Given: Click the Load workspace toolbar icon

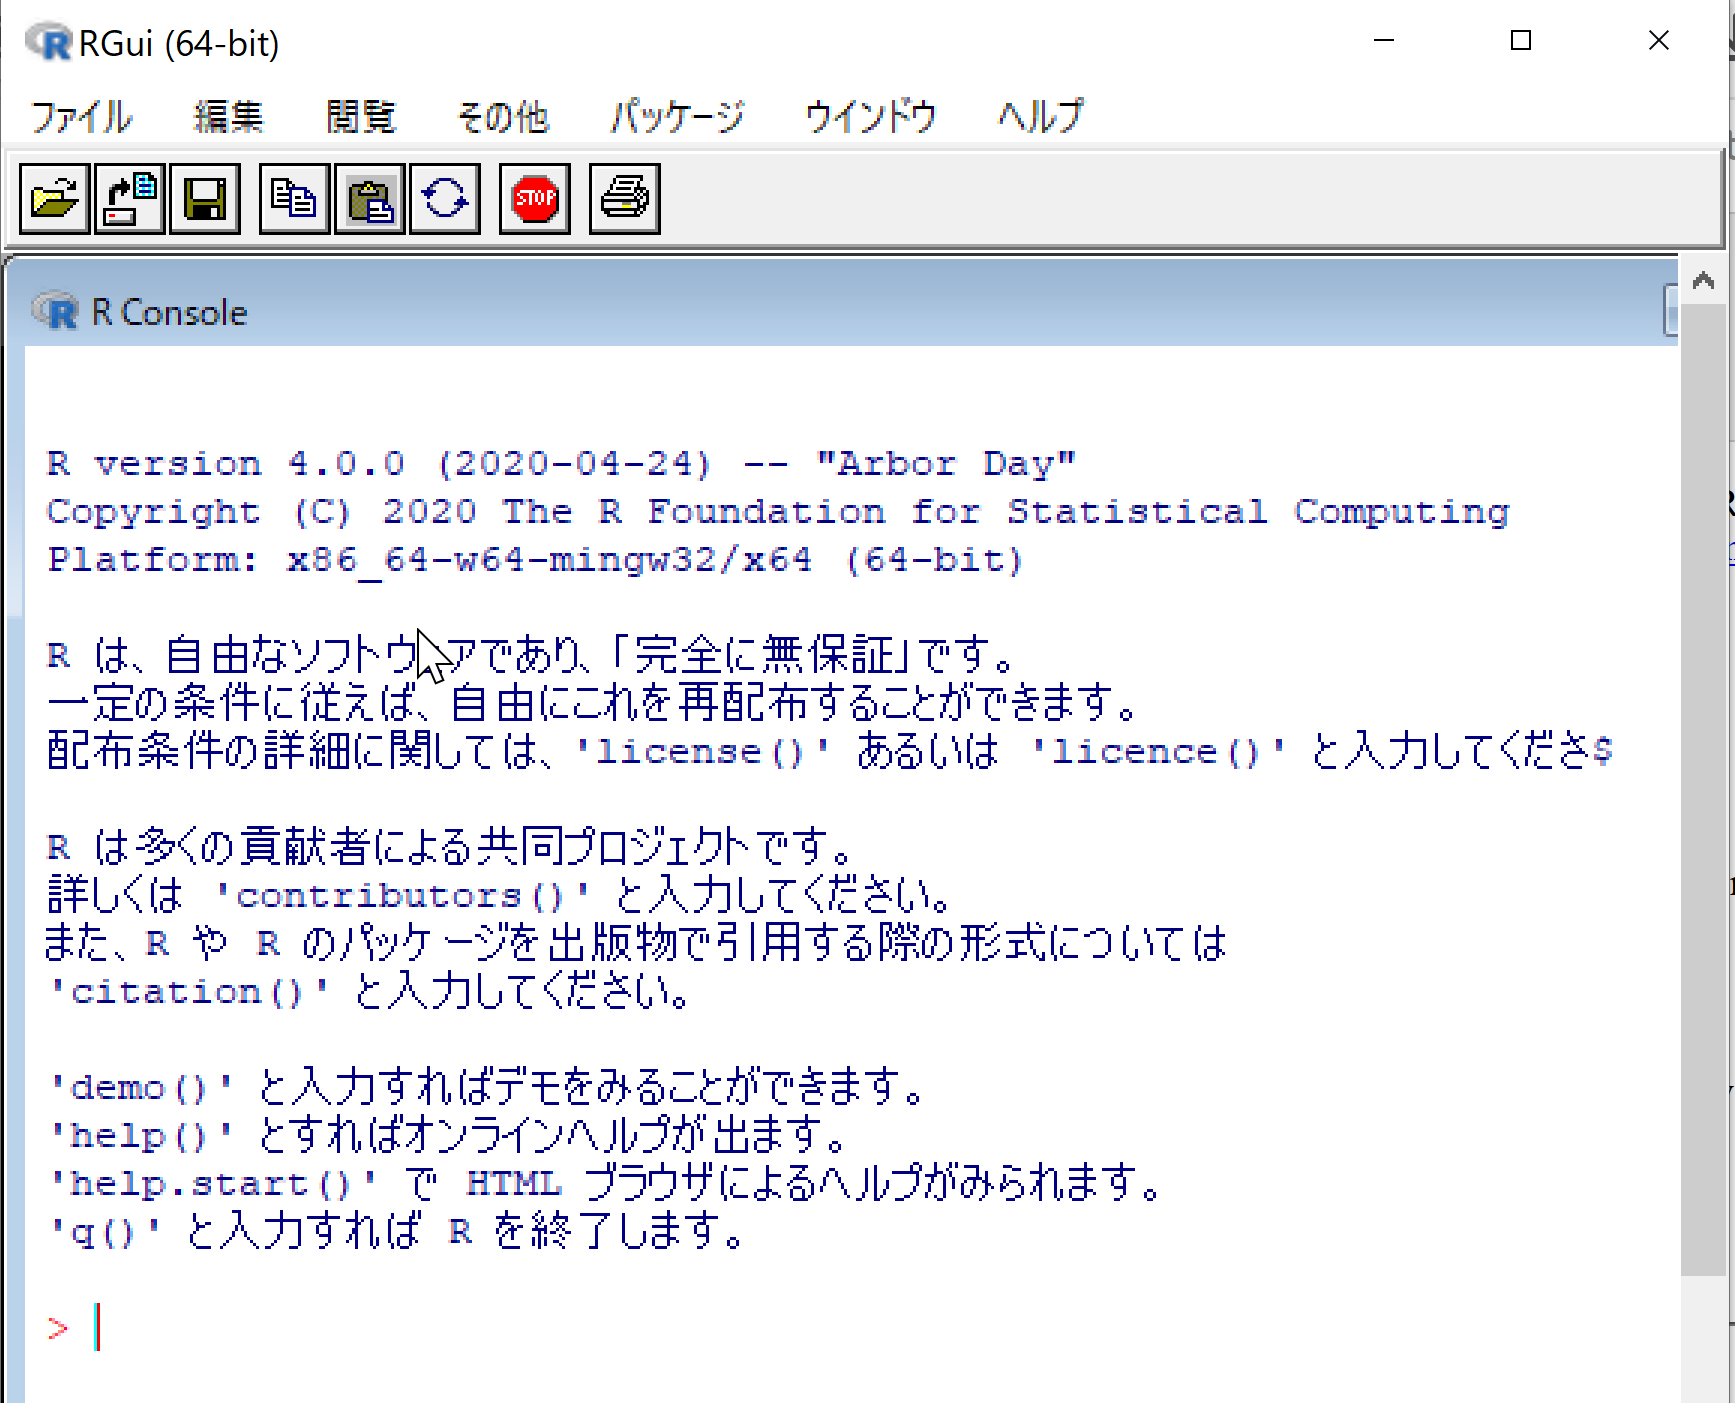Looking at the screenshot, I should pyautogui.click(x=130, y=199).
